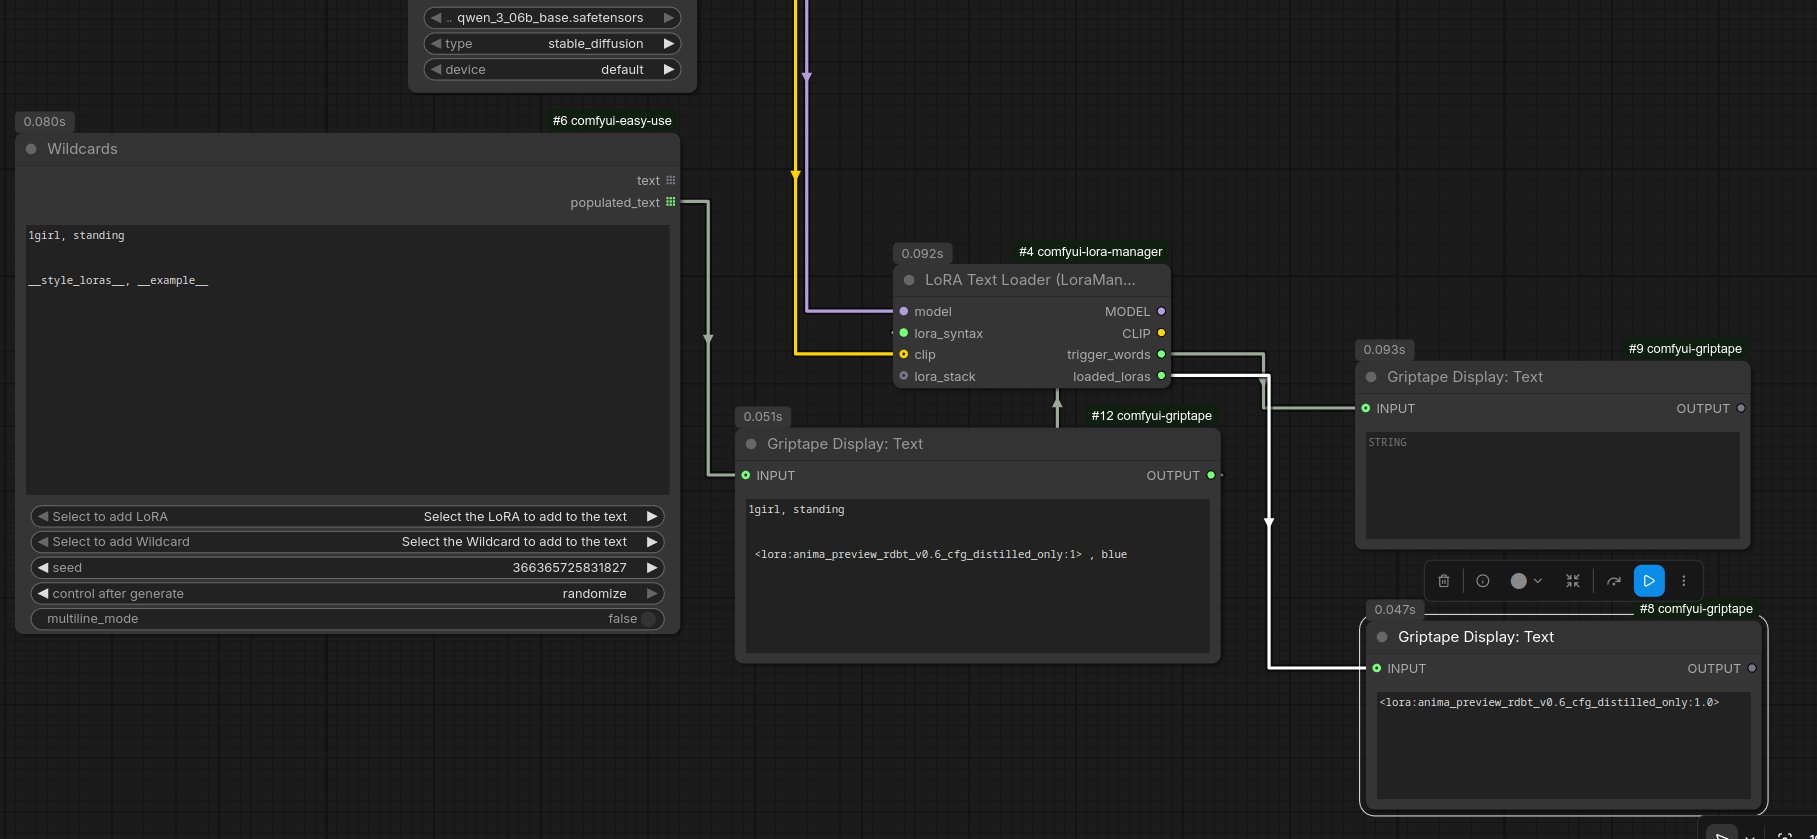Switch device value to next option
Image resolution: width=1817 pixels, height=839 pixels.
pyautogui.click(x=668, y=70)
